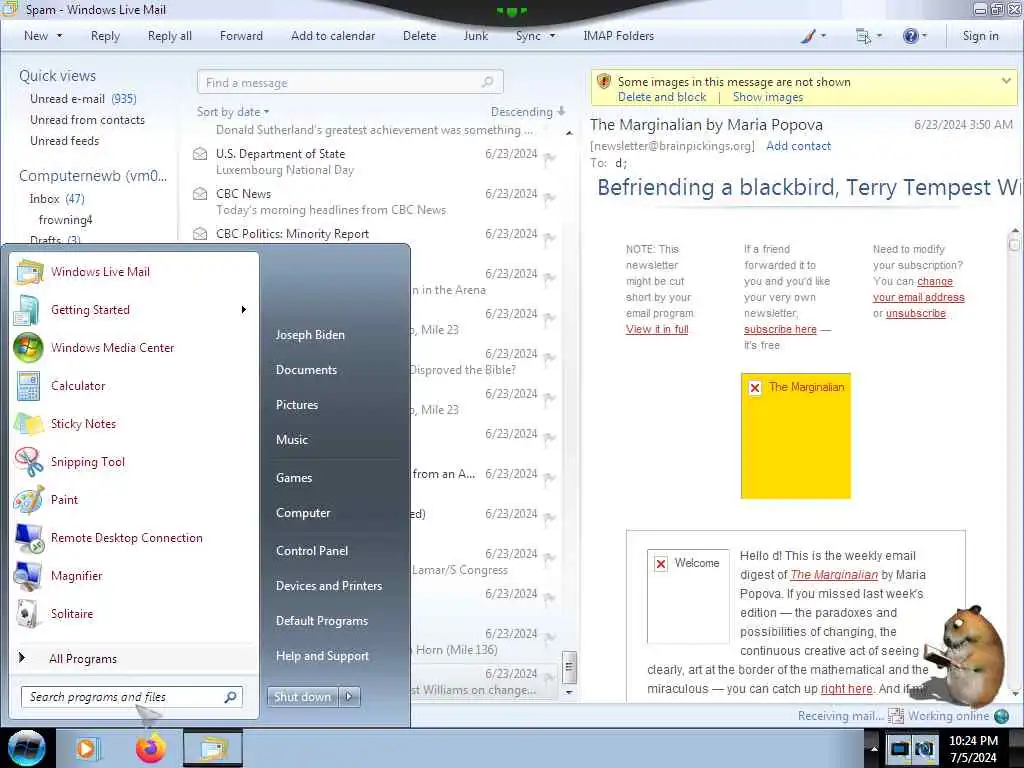Click Delete and block link
1024x768 pixels.
tap(662, 97)
